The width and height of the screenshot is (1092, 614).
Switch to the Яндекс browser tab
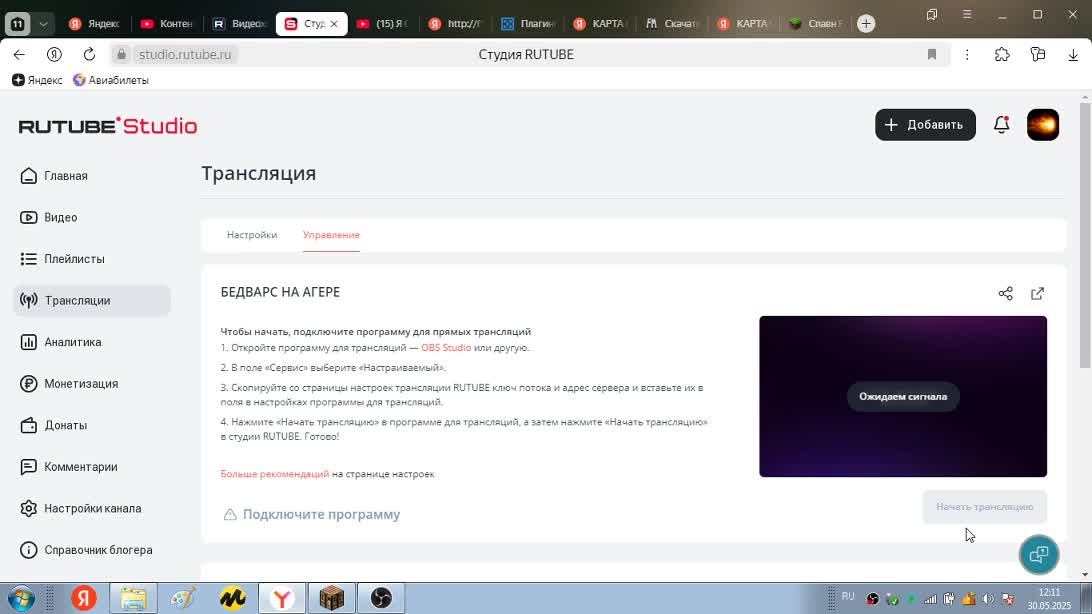94,24
